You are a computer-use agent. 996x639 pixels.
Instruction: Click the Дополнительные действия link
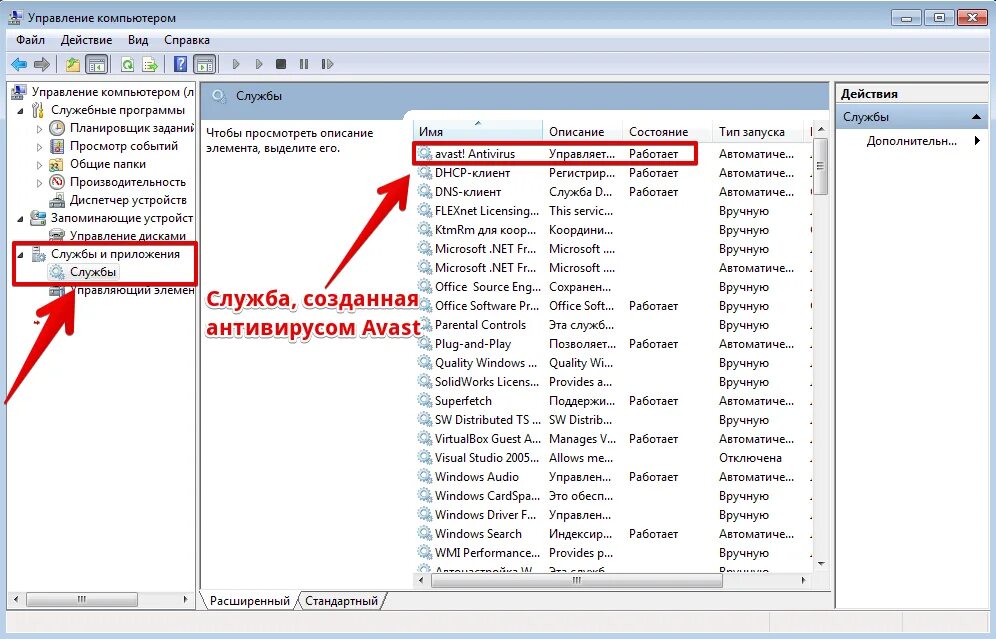pyautogui.click(x=912, y=141)
